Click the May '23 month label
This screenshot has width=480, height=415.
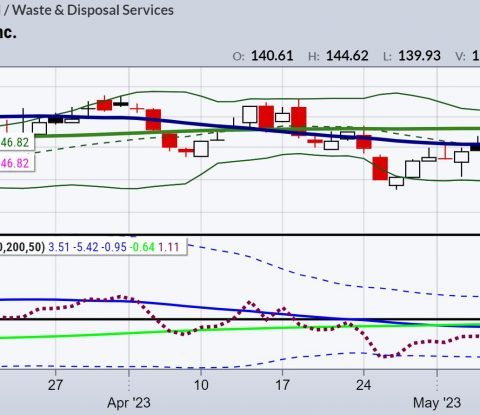point(437,403)
